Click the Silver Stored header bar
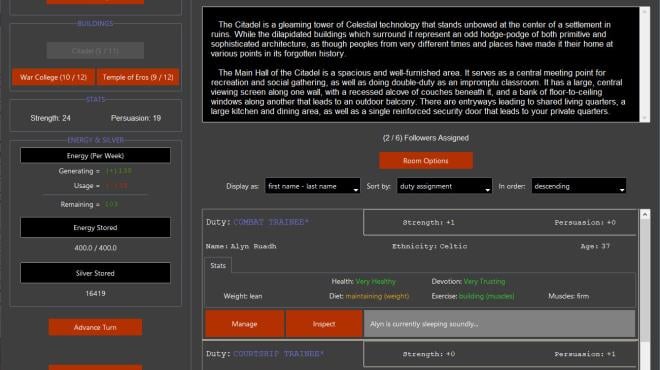 point(95,273)
